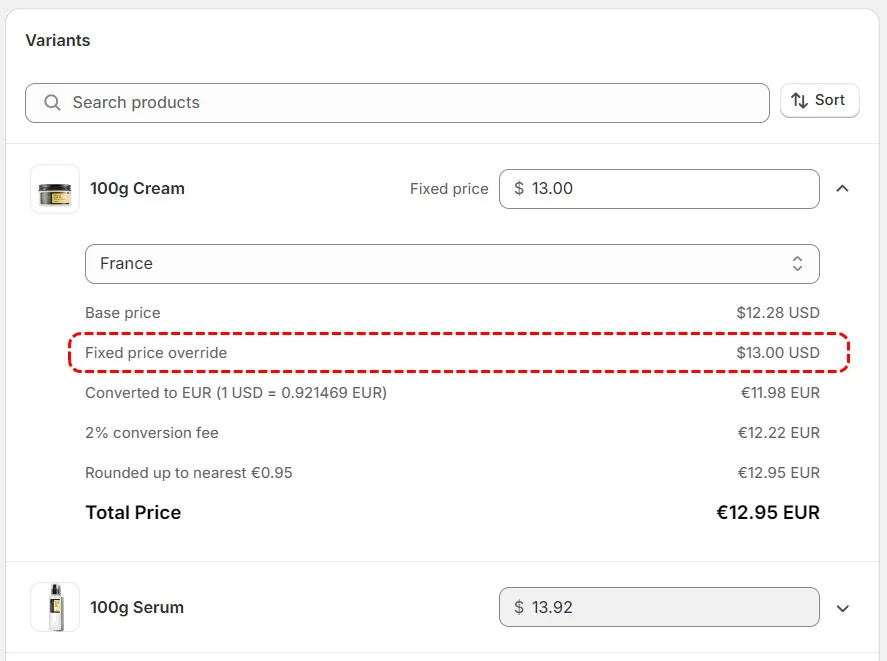Image resolution: width=887 pixels, height=661 pixels.
Task: Open the 100g Cream product thumbnail
Action: click(55, 189)
